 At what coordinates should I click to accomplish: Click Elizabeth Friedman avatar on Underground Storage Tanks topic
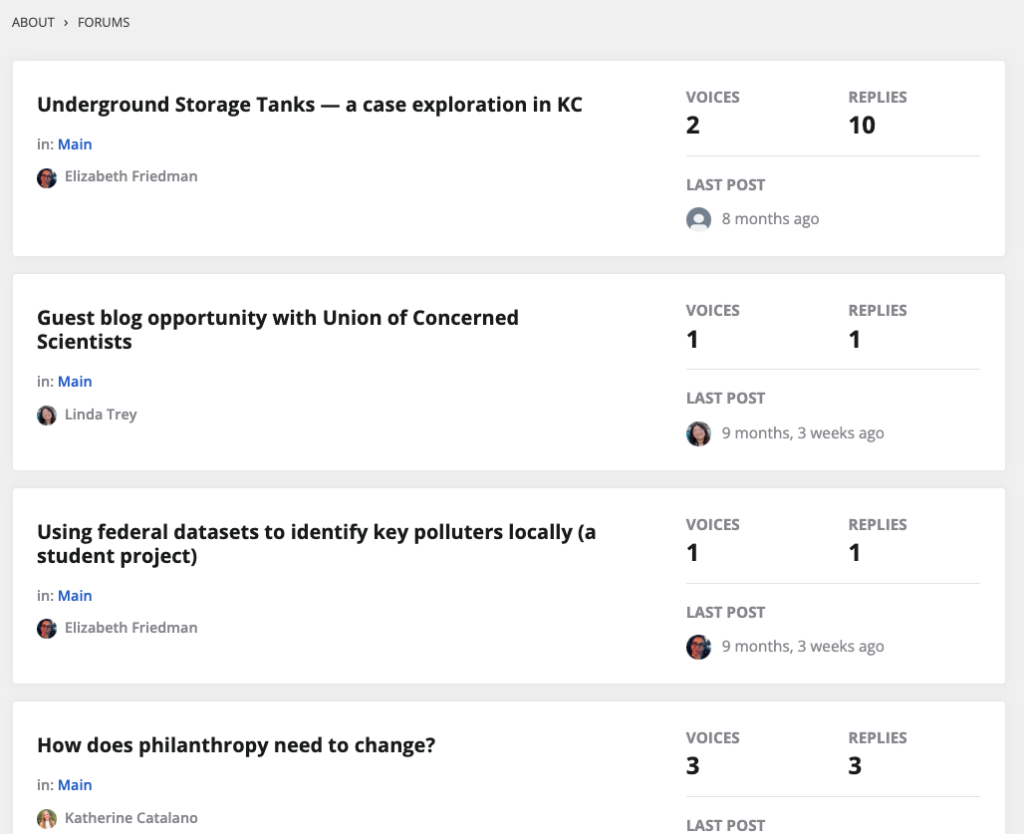(47, 178)
